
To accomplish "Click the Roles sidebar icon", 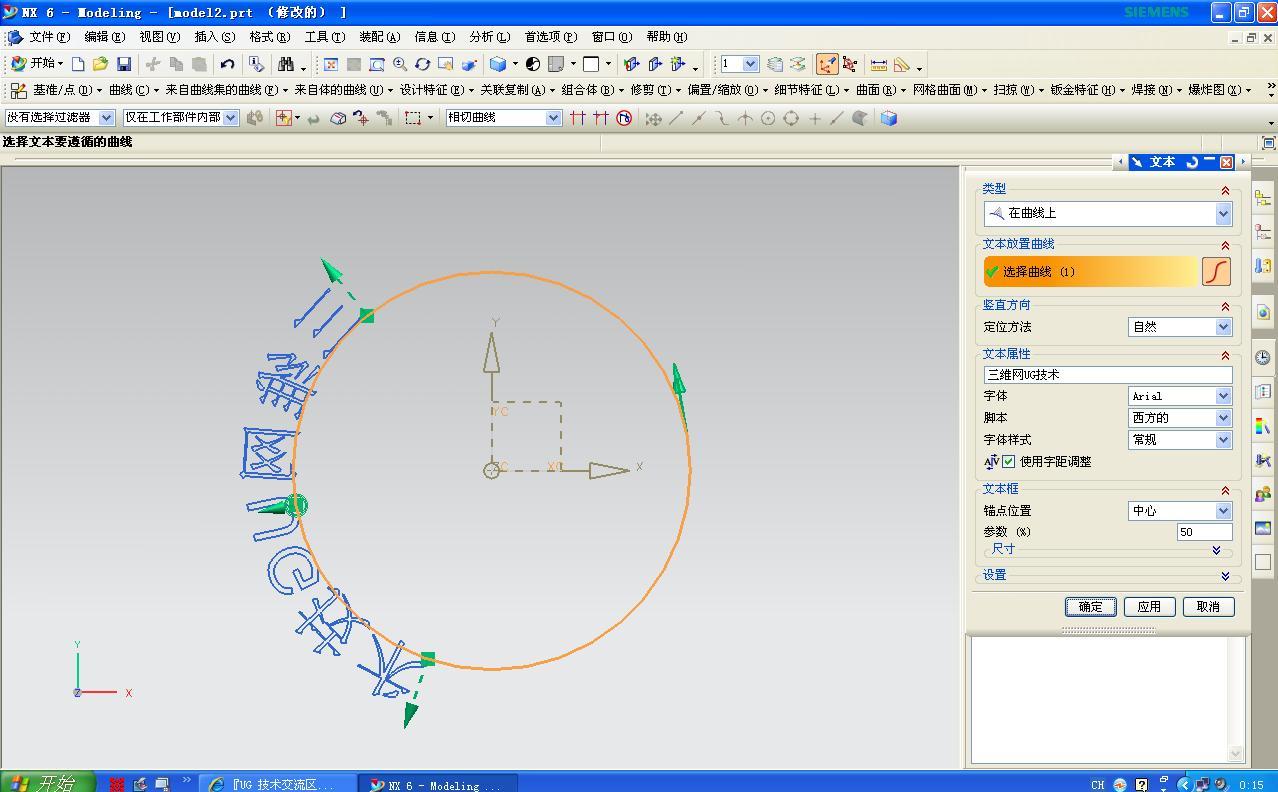I will [1263, 493].
